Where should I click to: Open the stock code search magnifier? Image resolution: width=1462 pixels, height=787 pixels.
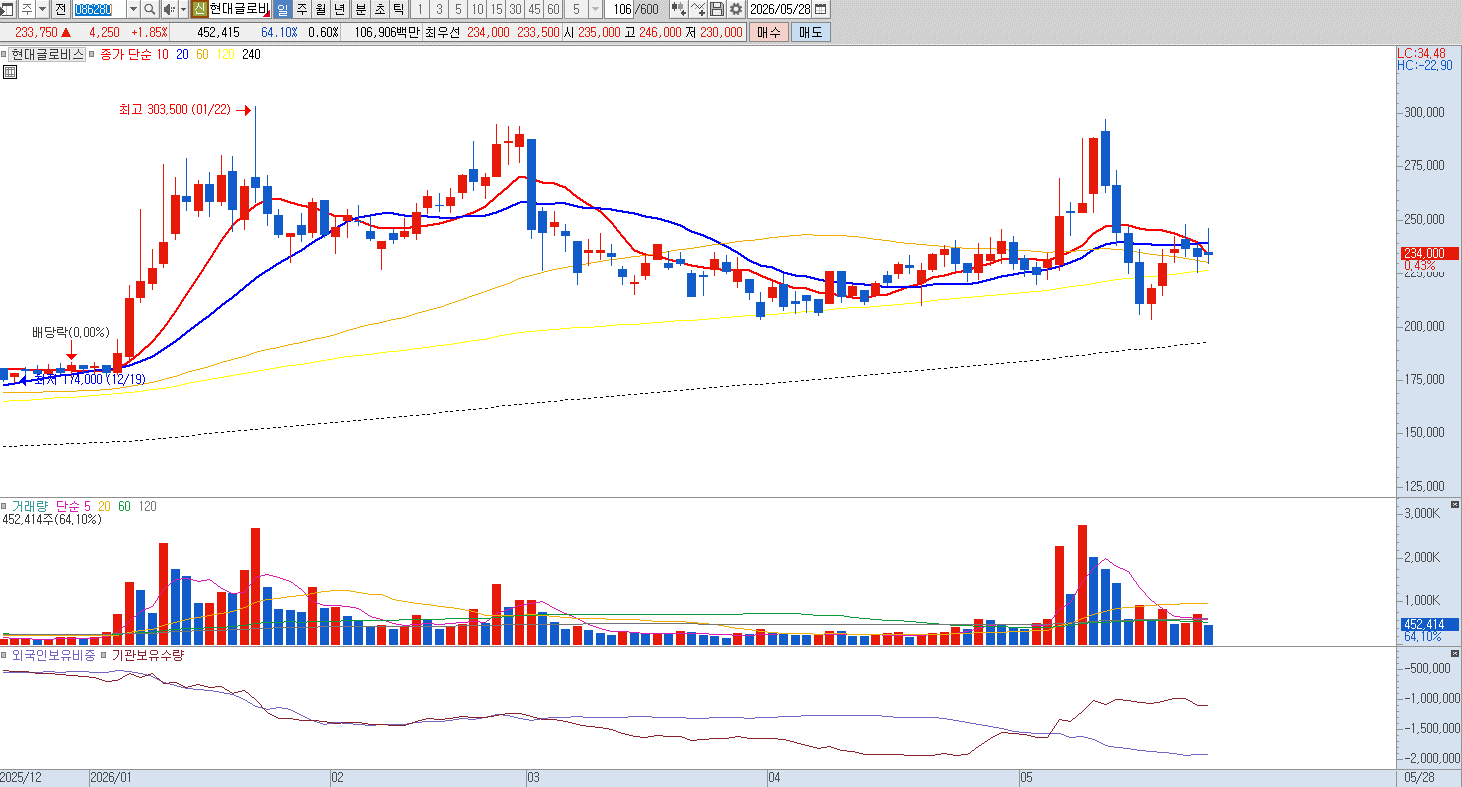pyautogui.click(x=149, y=9)
